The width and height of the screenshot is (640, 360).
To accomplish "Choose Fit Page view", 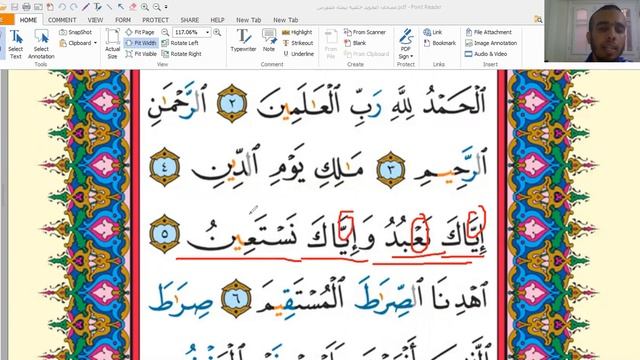I will (140, 32).
